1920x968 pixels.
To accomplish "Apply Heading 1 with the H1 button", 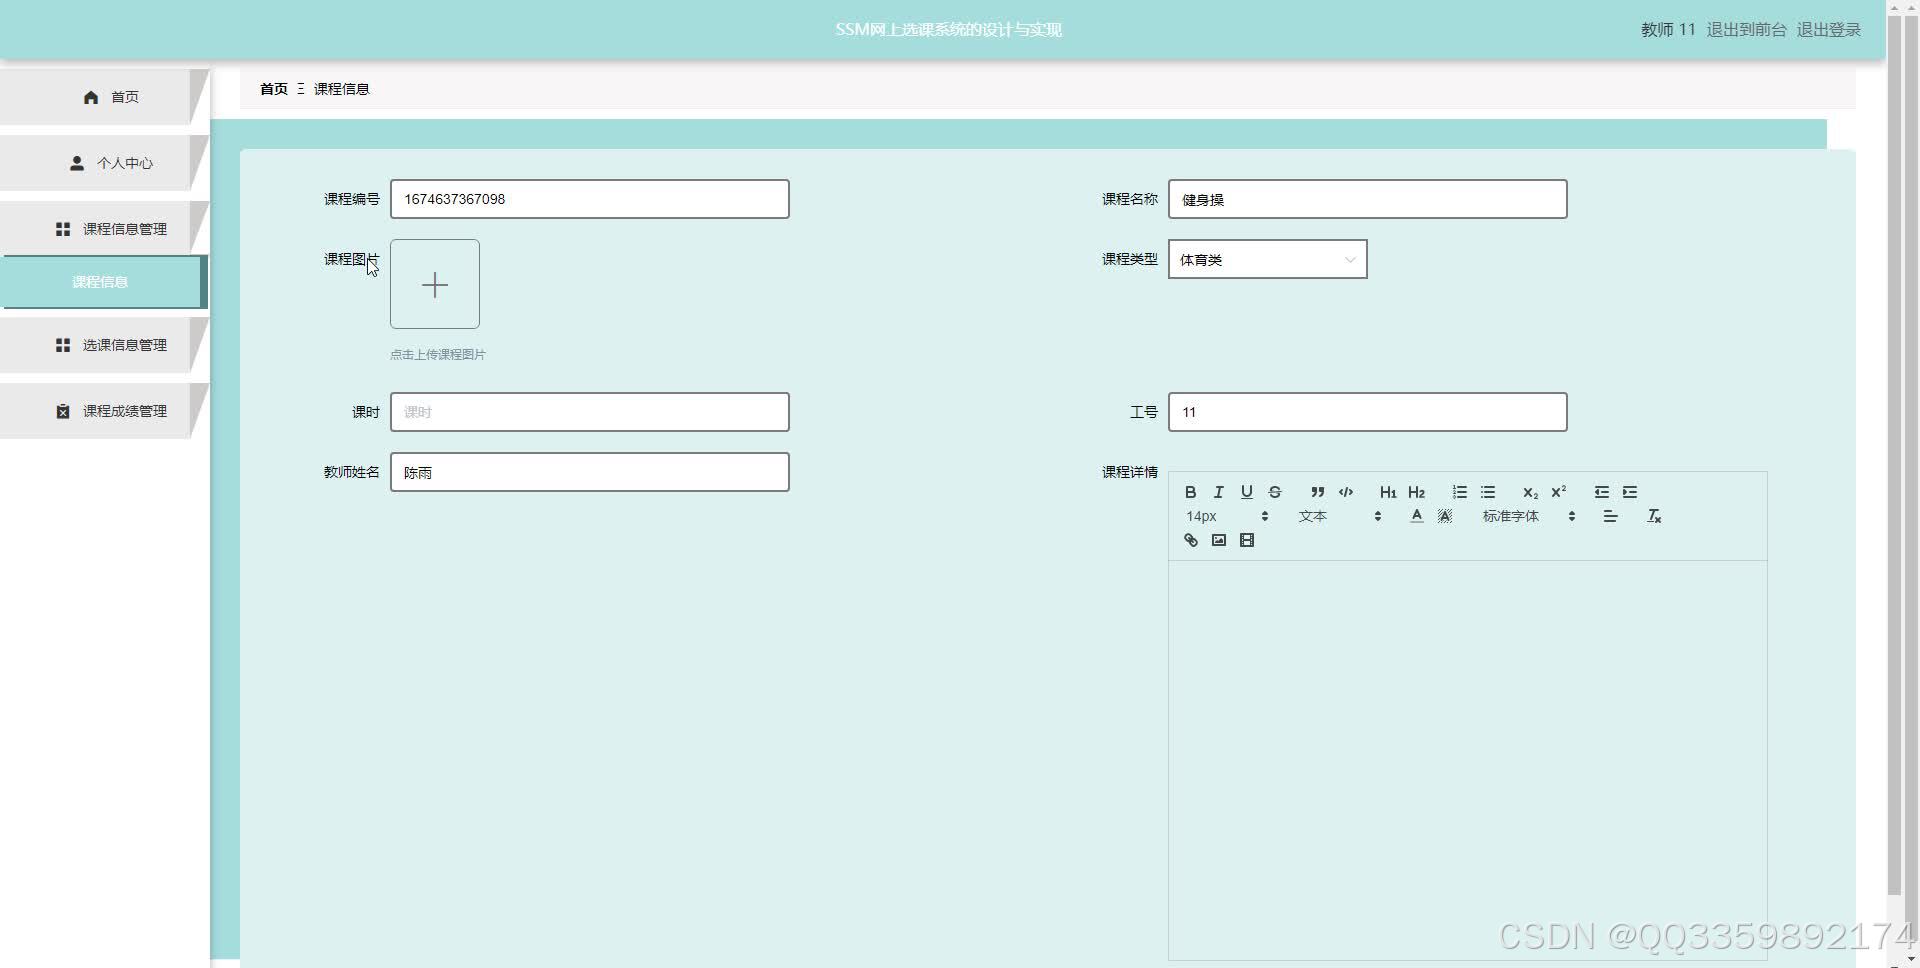I will 1388,492.
